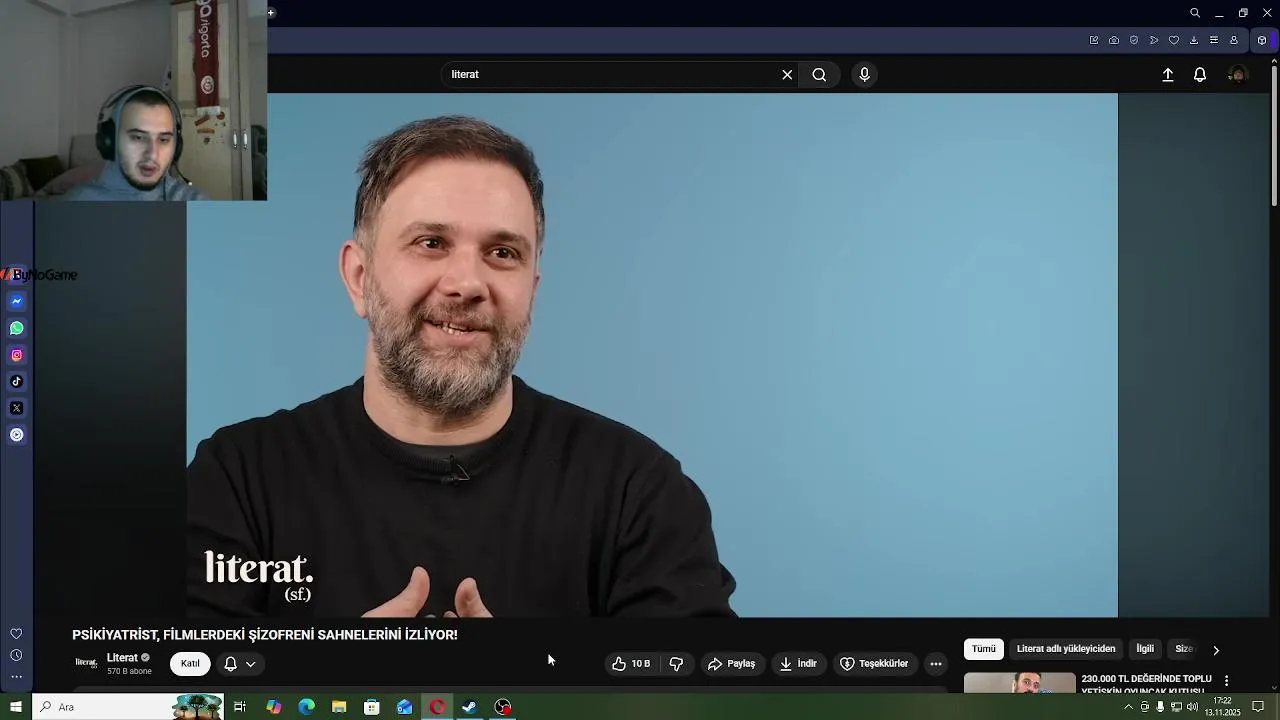The width and height of the screenshot is (1280, 720).
Task: Open the video upload arrow icon
Action: click(x=1167, y=75)
